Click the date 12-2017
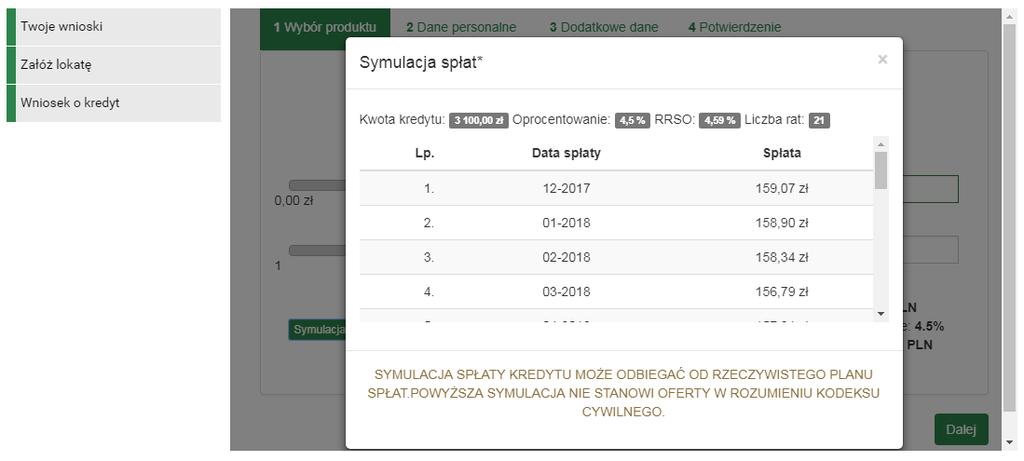 click(x=566, y=188)
